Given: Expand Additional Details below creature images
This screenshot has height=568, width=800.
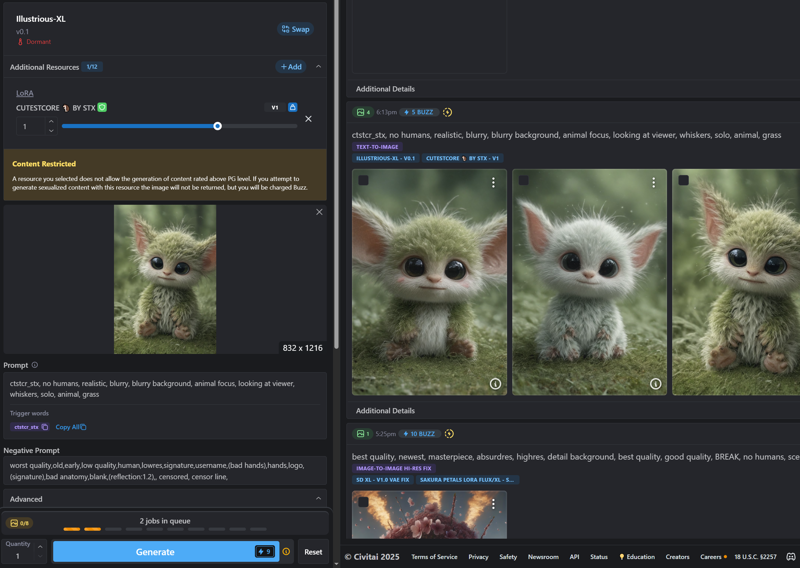Looking at the screenshot, I should [385, 410].
